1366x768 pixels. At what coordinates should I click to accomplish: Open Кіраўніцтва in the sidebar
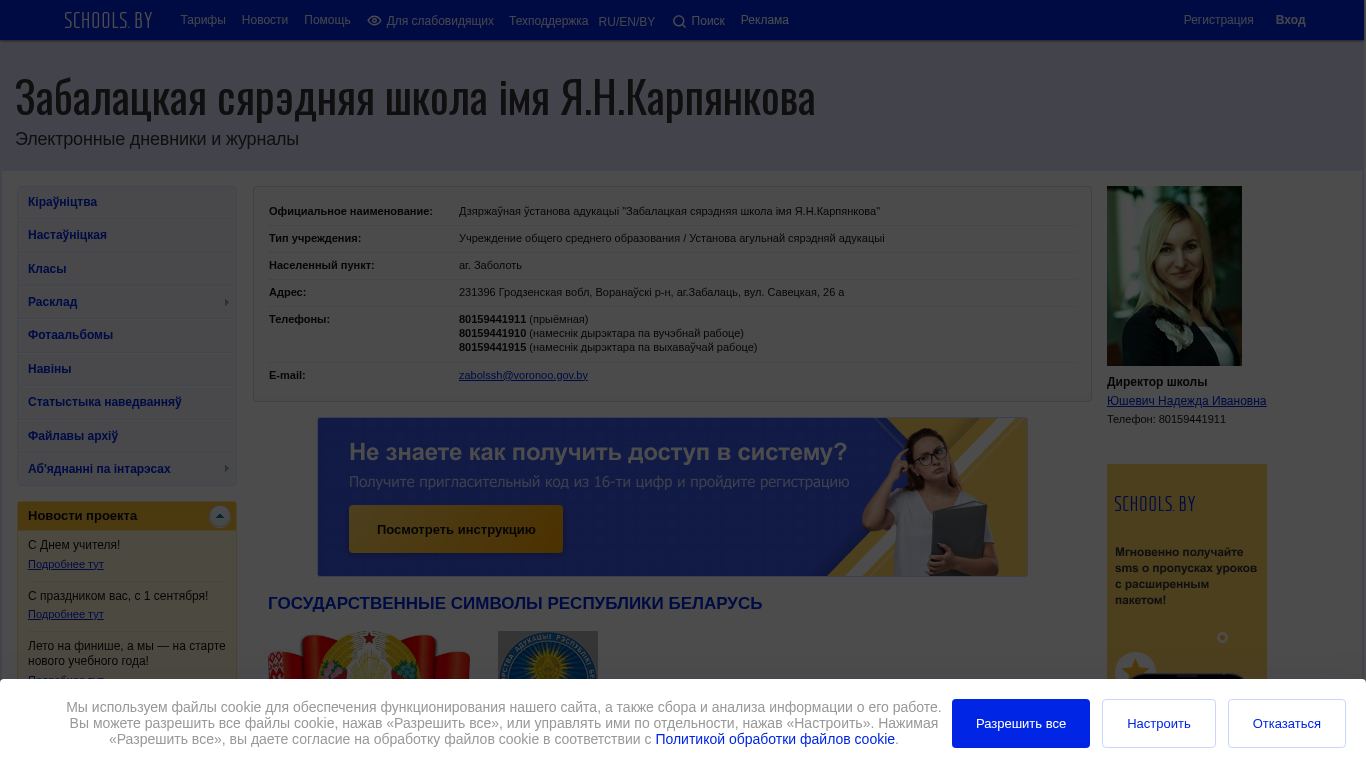tap(127, 202)
